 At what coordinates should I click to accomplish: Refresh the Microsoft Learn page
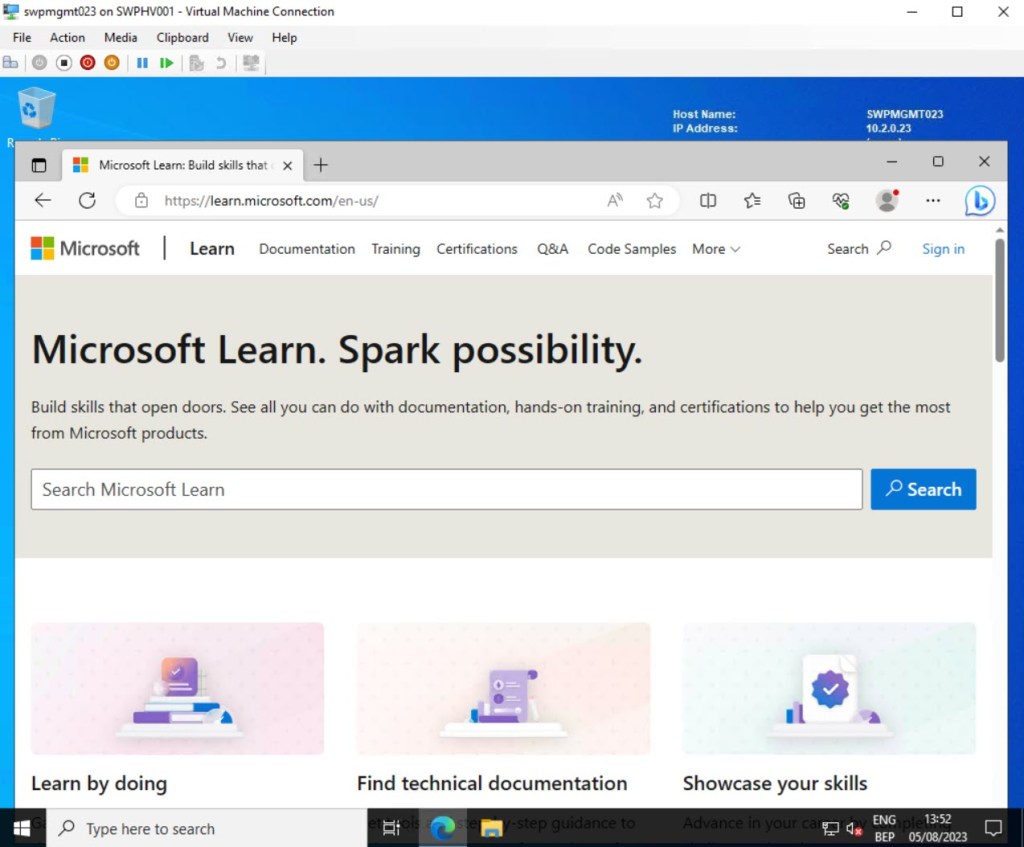87,201
